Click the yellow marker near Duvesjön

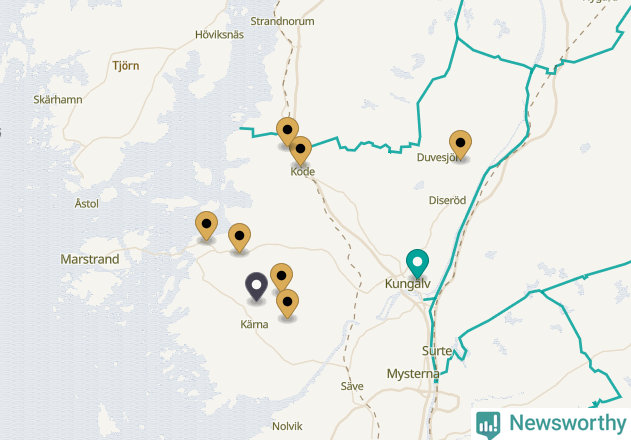click(460, 145)
